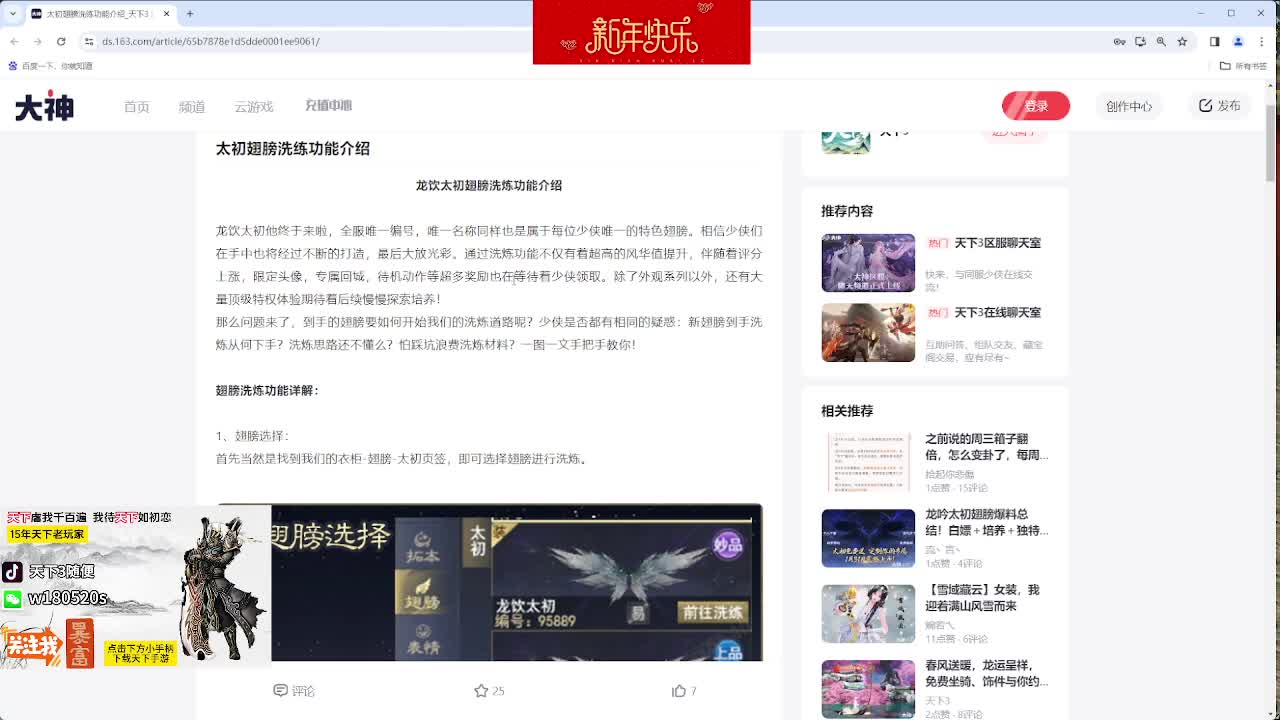Click the 推荐内容 section title
1280x720 pixels.
[847, 211]
